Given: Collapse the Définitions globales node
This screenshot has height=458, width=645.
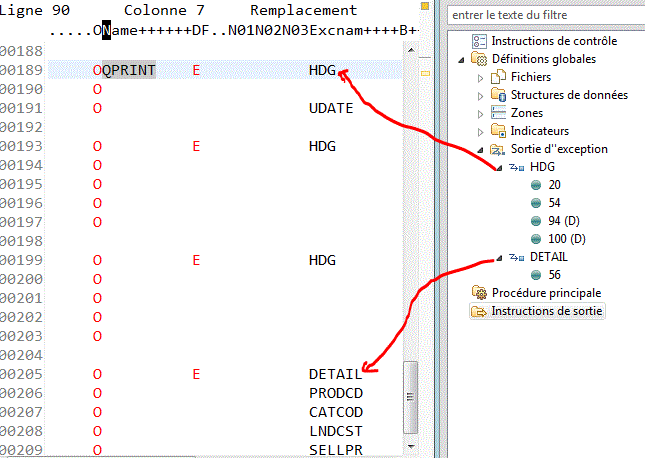Looking at the screenshot, I should pos(461,60).
